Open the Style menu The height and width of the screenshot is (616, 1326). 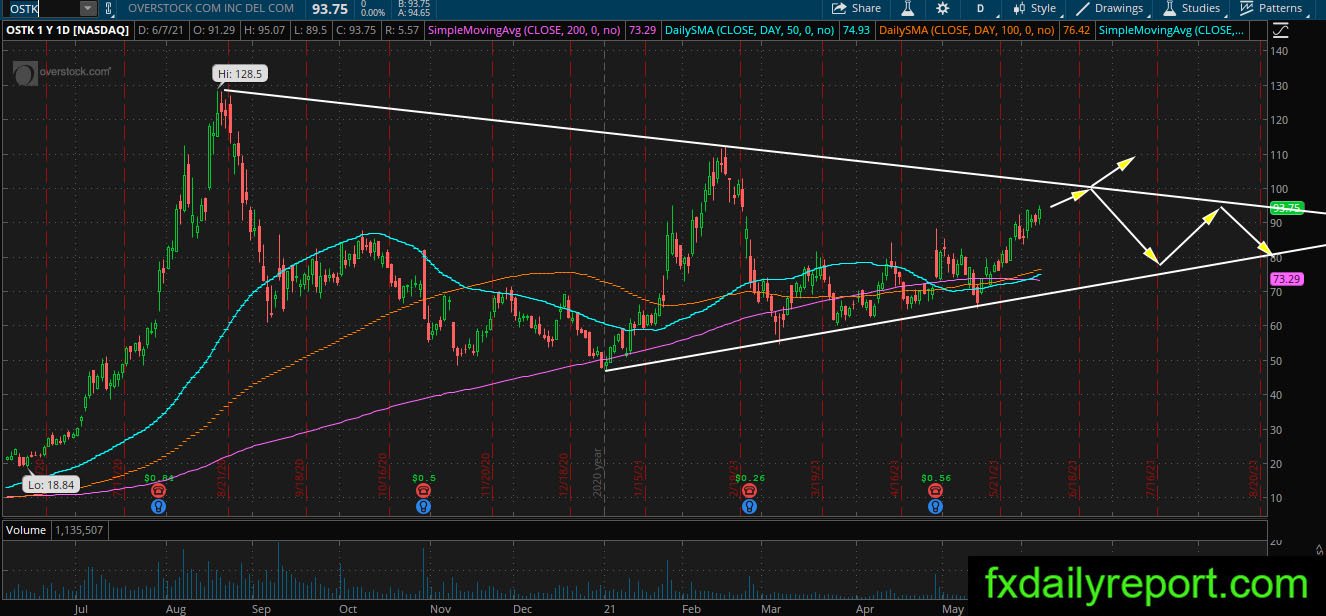(1034, 8)
